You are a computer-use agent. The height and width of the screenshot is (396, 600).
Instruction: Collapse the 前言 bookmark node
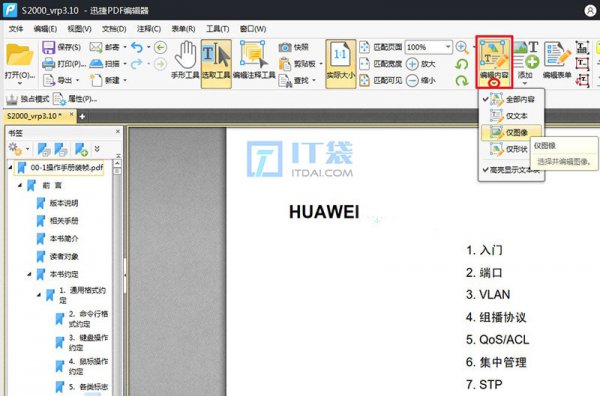20,185
